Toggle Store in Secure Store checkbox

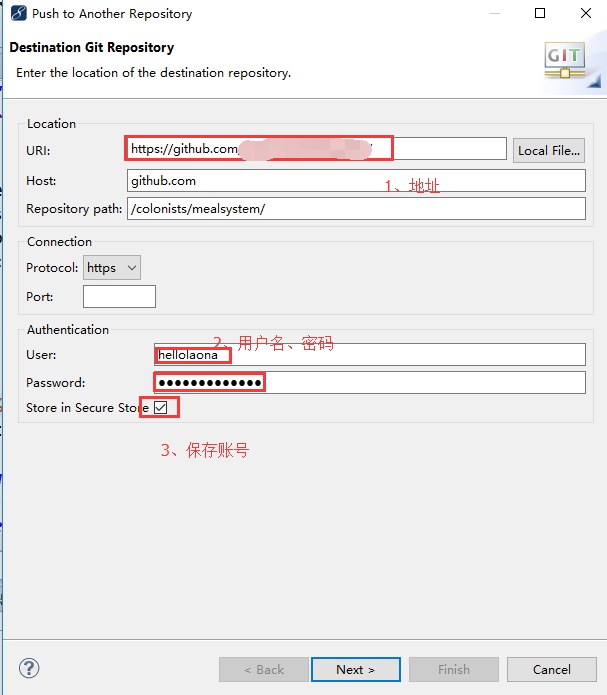[x=161, y=407]
